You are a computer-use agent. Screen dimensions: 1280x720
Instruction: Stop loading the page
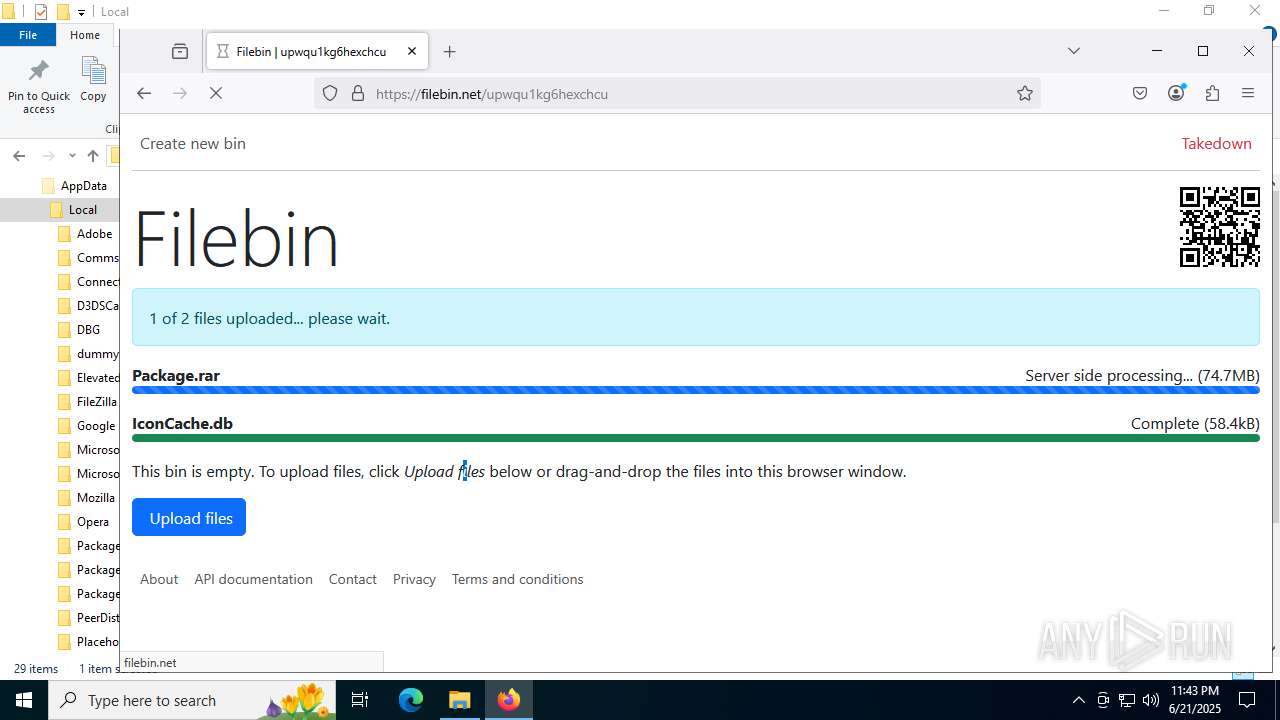click(216, 93)
